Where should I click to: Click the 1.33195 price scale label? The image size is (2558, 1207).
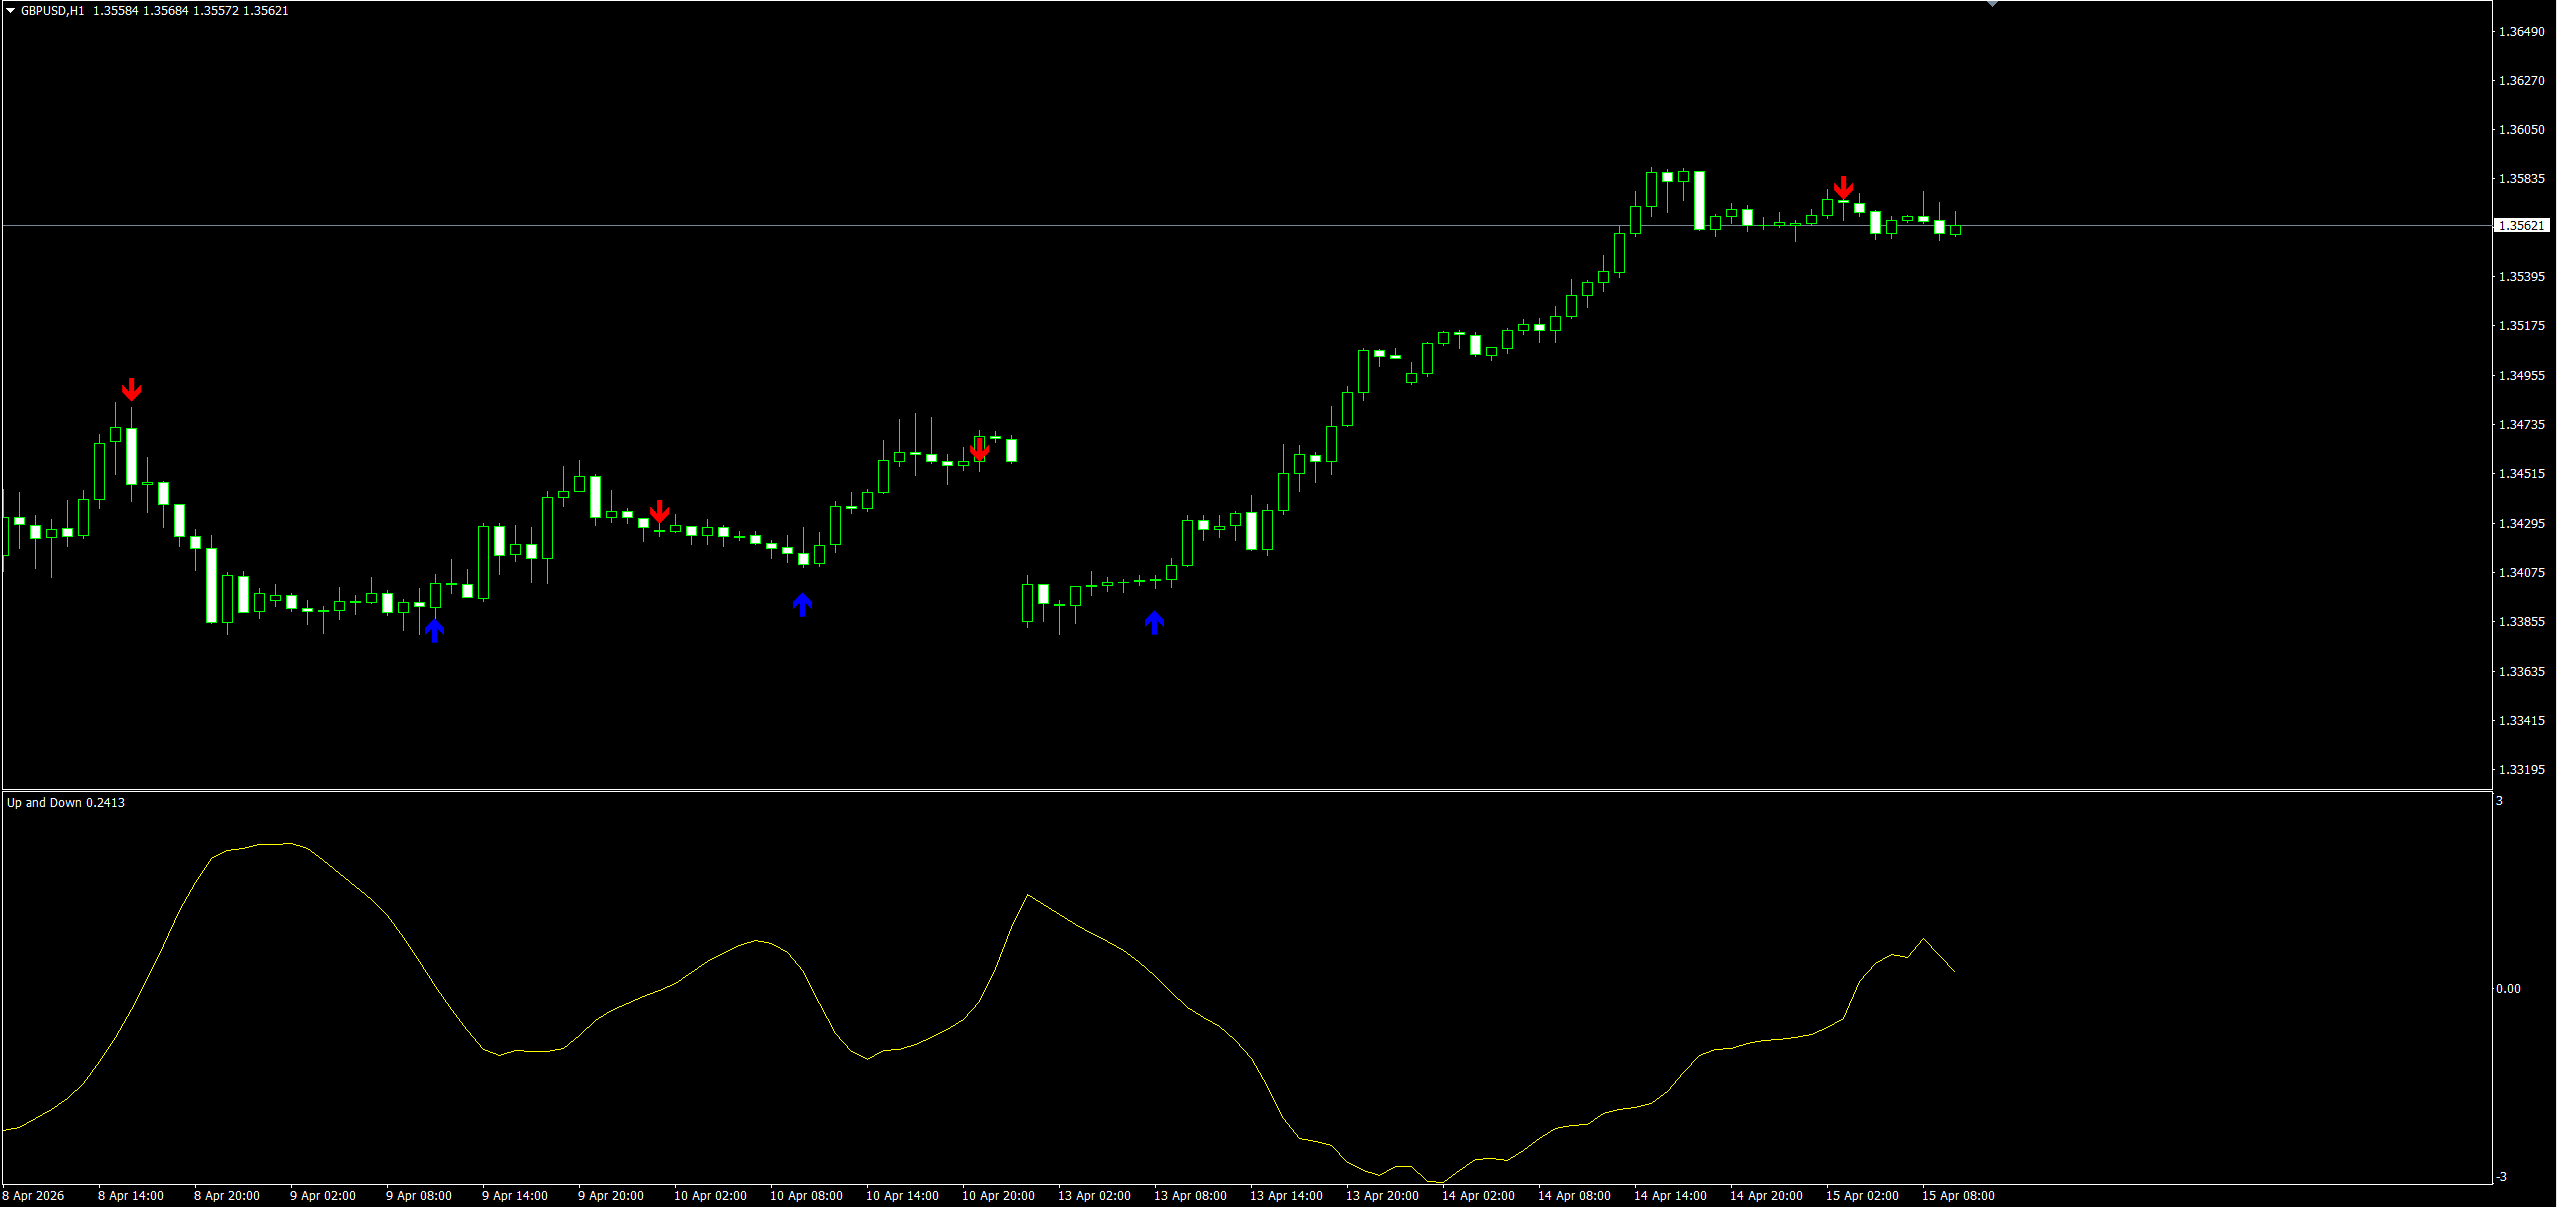tap(2521, 770)
